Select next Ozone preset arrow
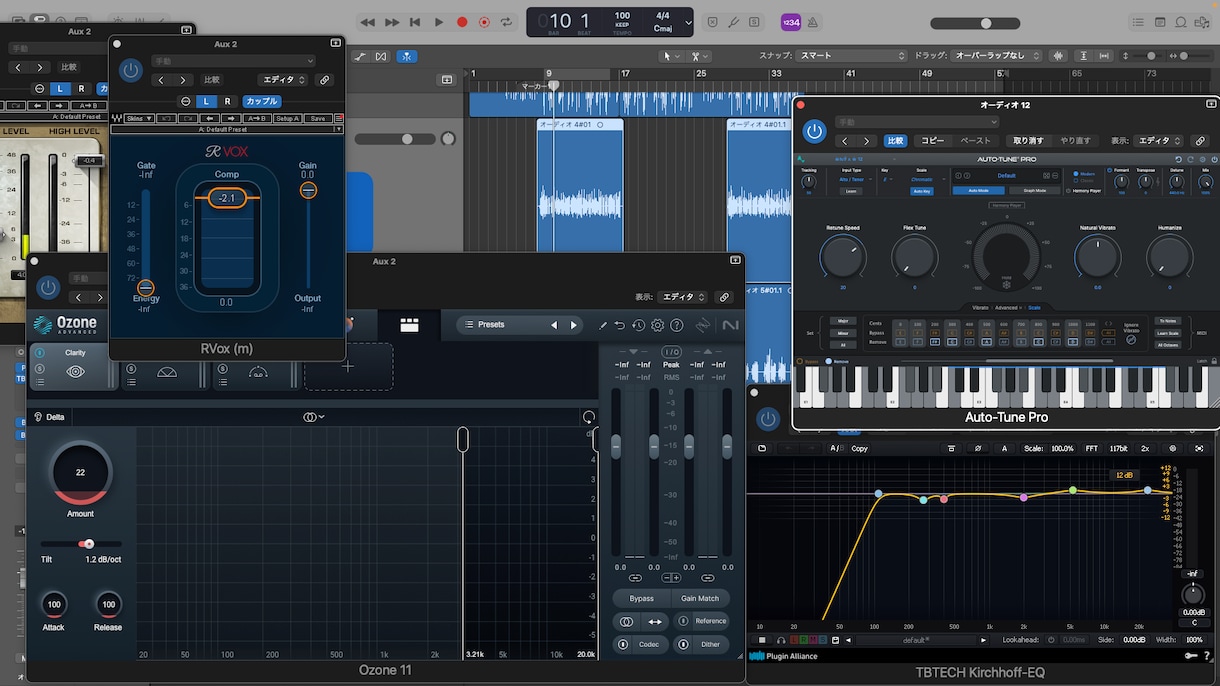Viewport: 1220px width, 686px height. tap(573, 325)
